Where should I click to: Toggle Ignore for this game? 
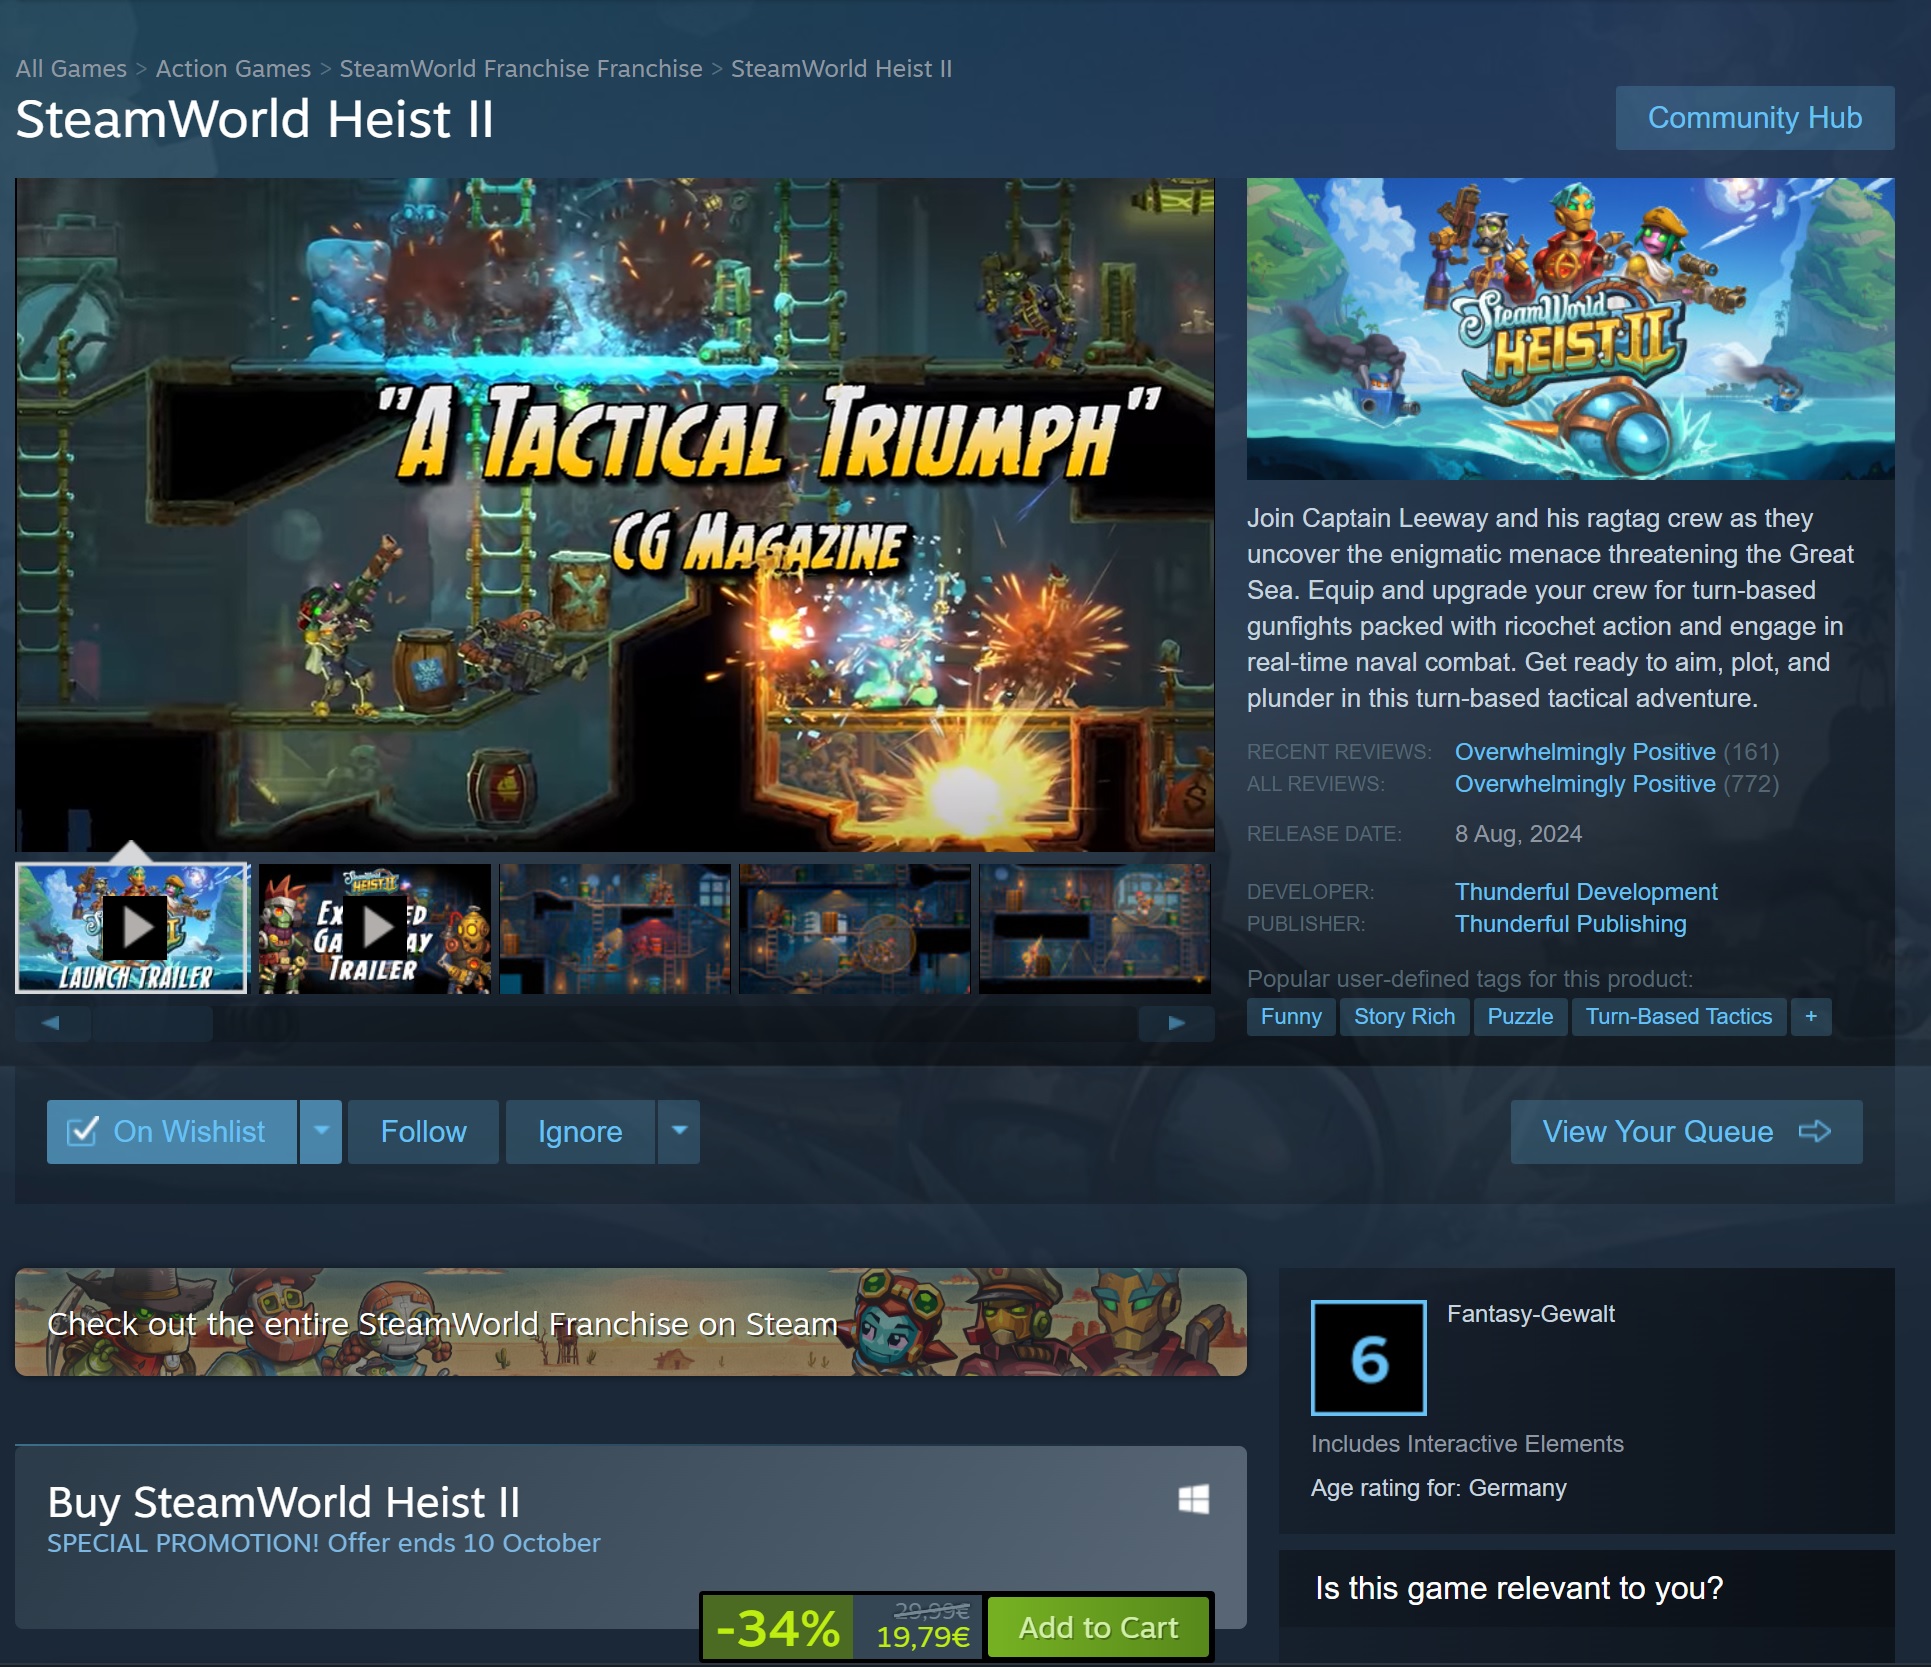point(580,1131)
